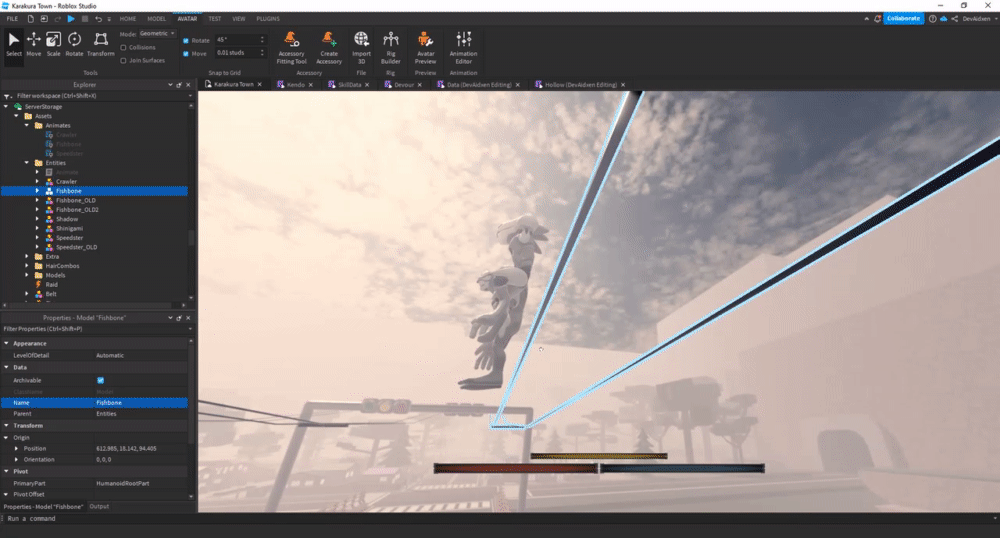
Task: Switch to the TEST ribbon tab
Action: pyautogui.click(x=215, y=19)
